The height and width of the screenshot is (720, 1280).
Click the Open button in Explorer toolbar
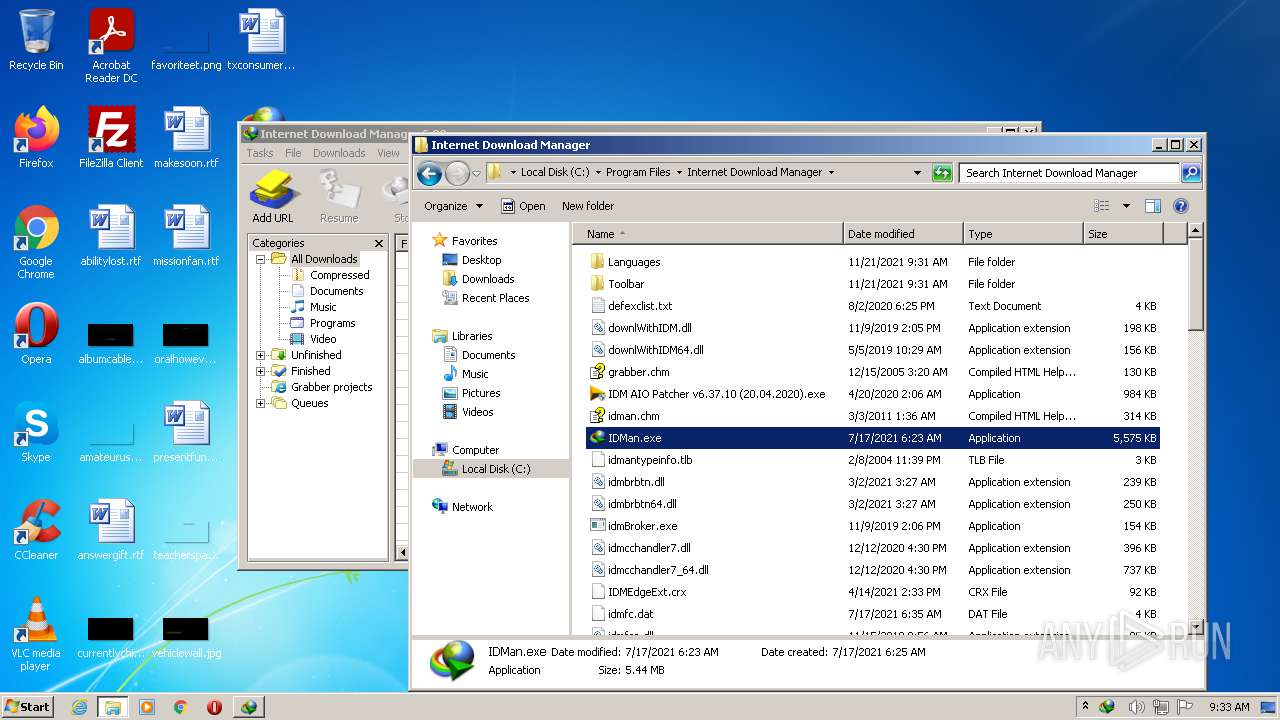point(523,206)
